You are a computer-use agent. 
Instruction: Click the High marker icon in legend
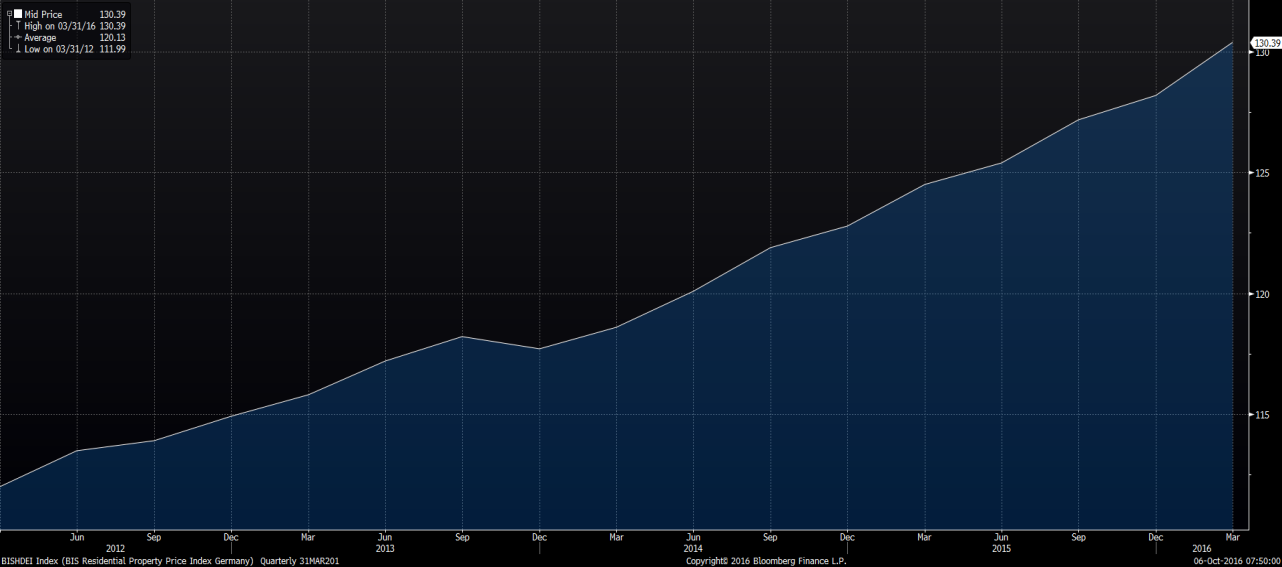[18, 26]
